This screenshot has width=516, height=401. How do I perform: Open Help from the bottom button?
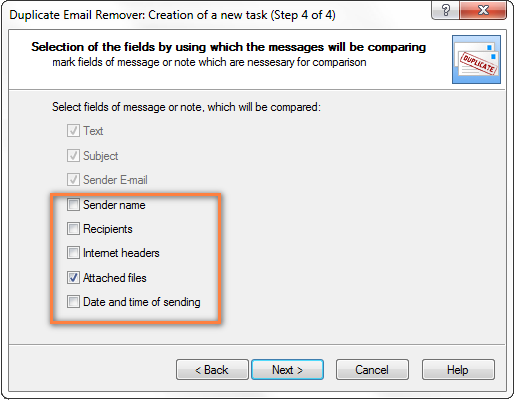458,369
